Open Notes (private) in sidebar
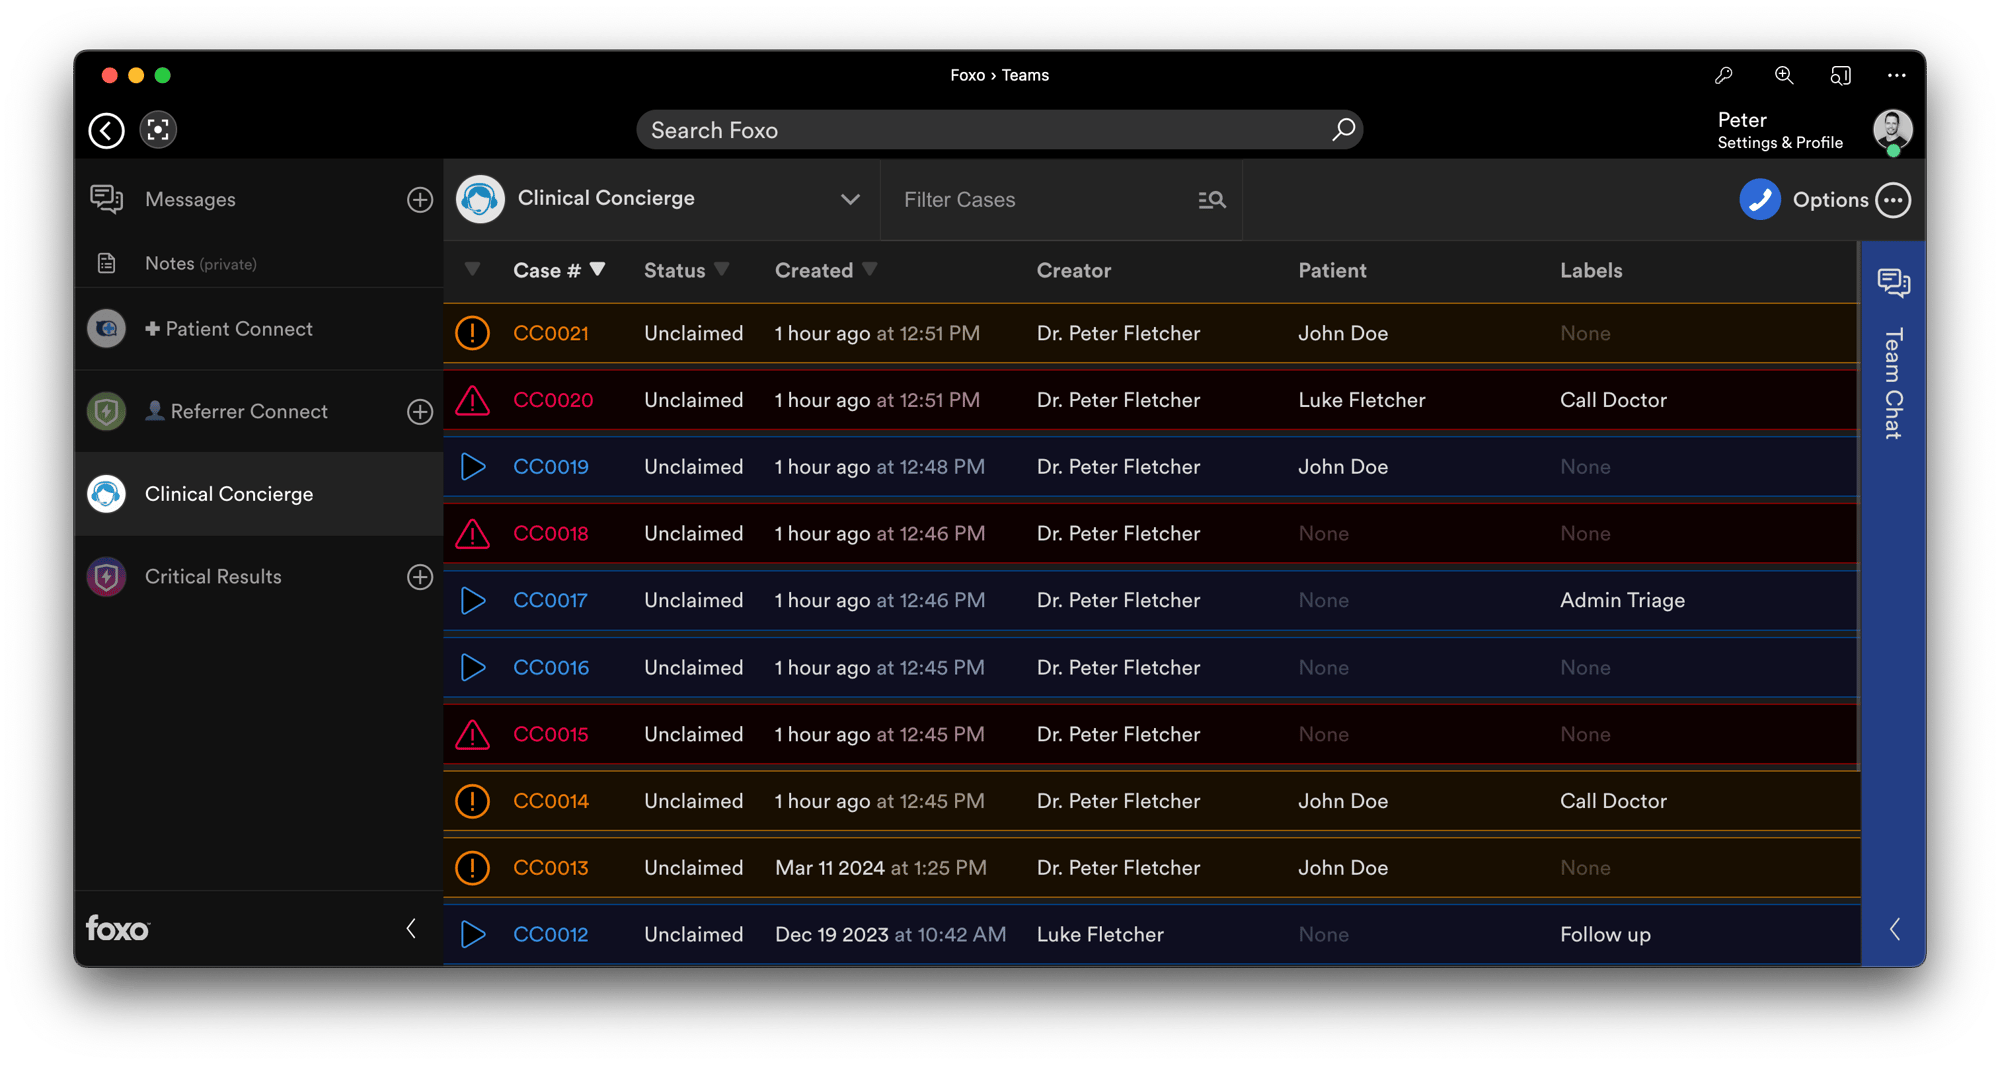 [x=200, y=264]
